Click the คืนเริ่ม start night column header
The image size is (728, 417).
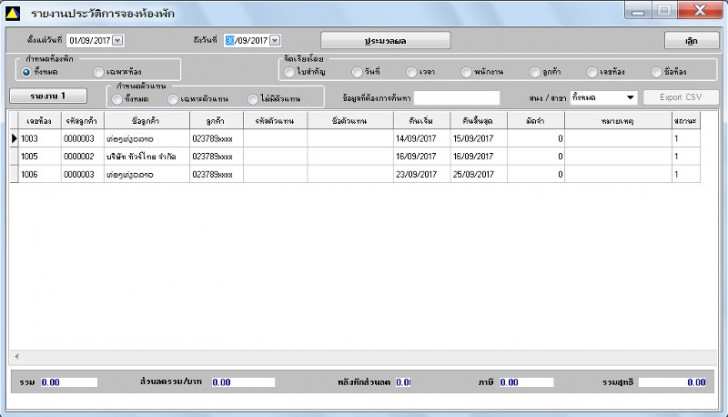[x=422, y=121]
